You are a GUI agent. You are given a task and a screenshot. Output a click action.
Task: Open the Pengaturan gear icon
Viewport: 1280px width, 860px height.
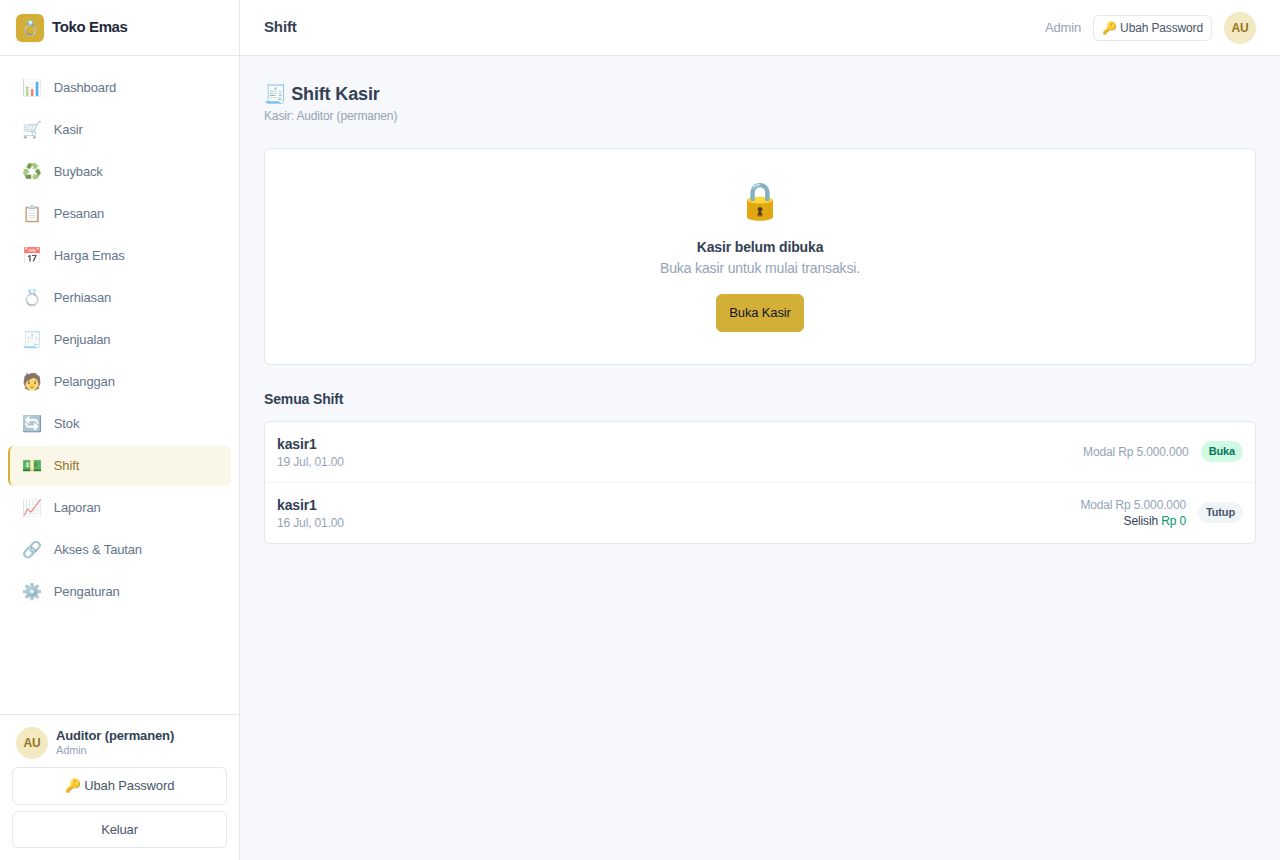(32, 592)
